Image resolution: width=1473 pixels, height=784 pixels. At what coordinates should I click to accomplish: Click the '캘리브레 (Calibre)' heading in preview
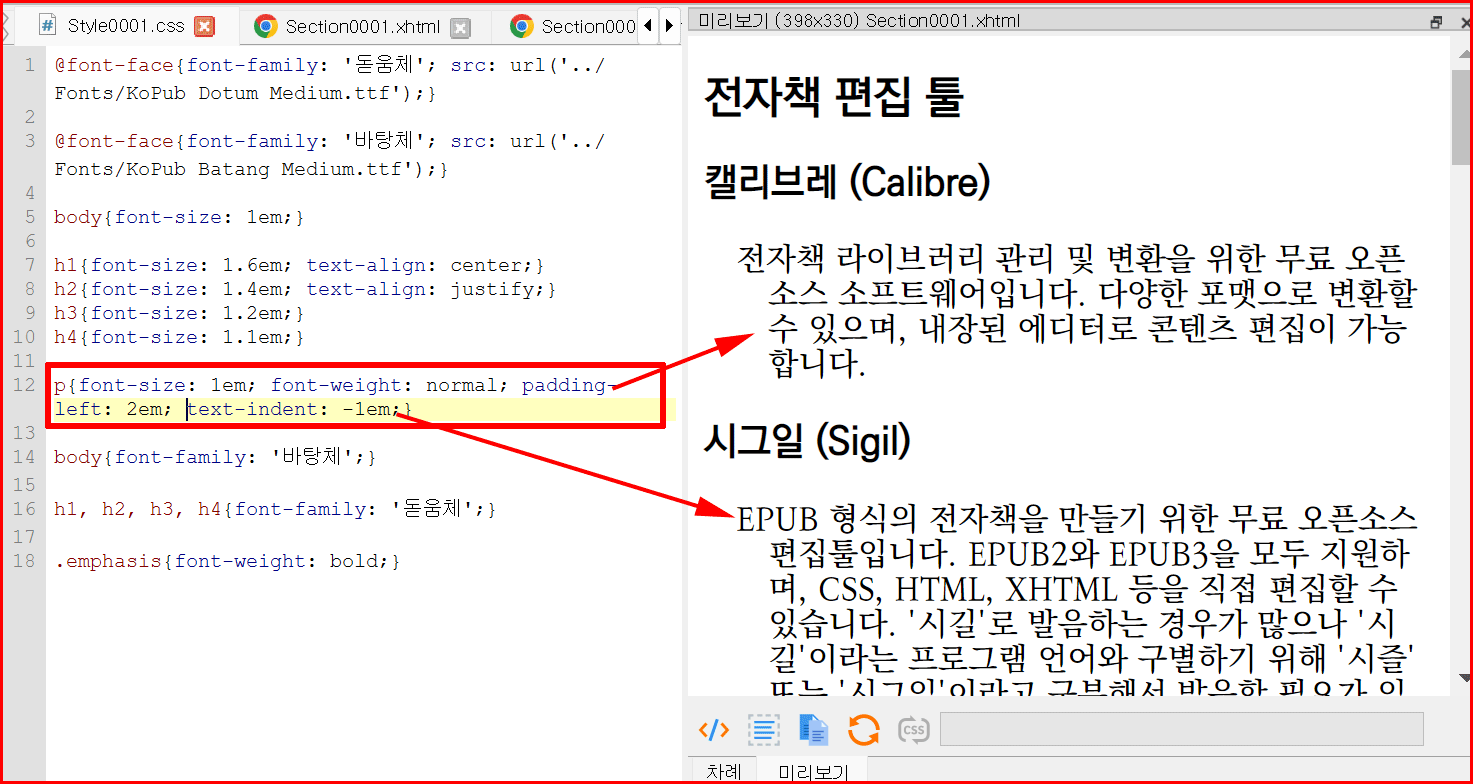(848, 182)
